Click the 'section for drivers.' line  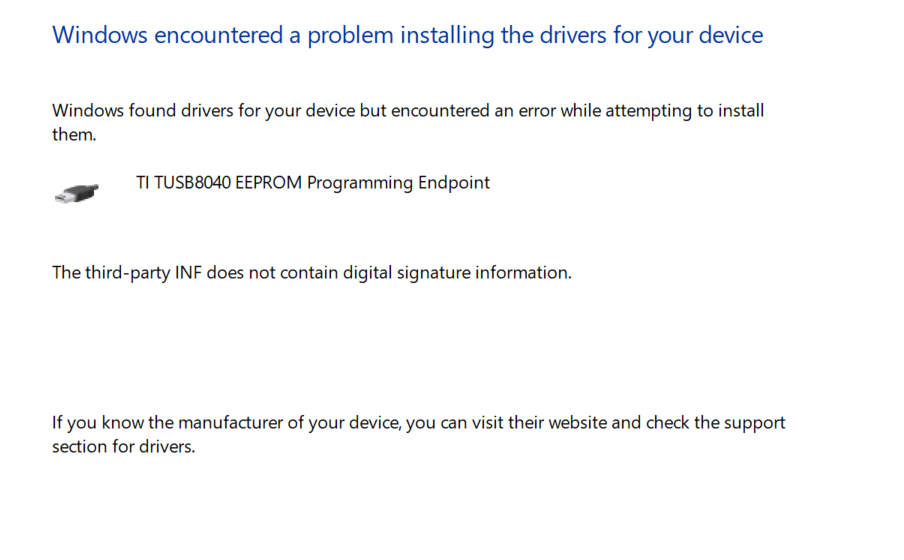124,446
